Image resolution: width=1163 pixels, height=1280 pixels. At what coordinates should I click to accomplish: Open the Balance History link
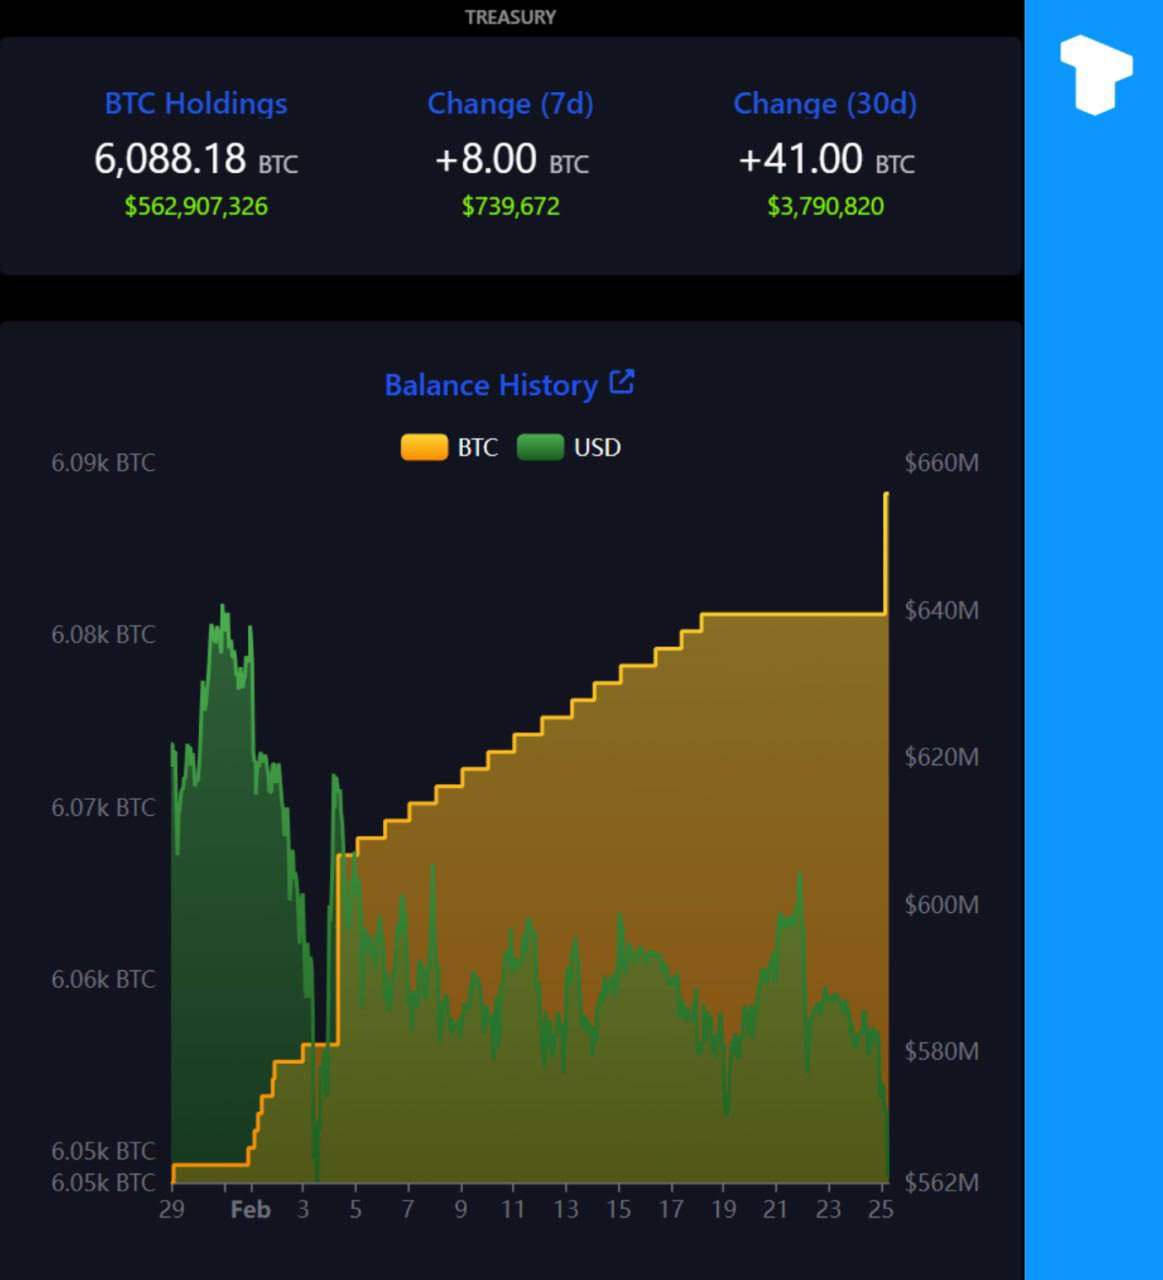491,385
